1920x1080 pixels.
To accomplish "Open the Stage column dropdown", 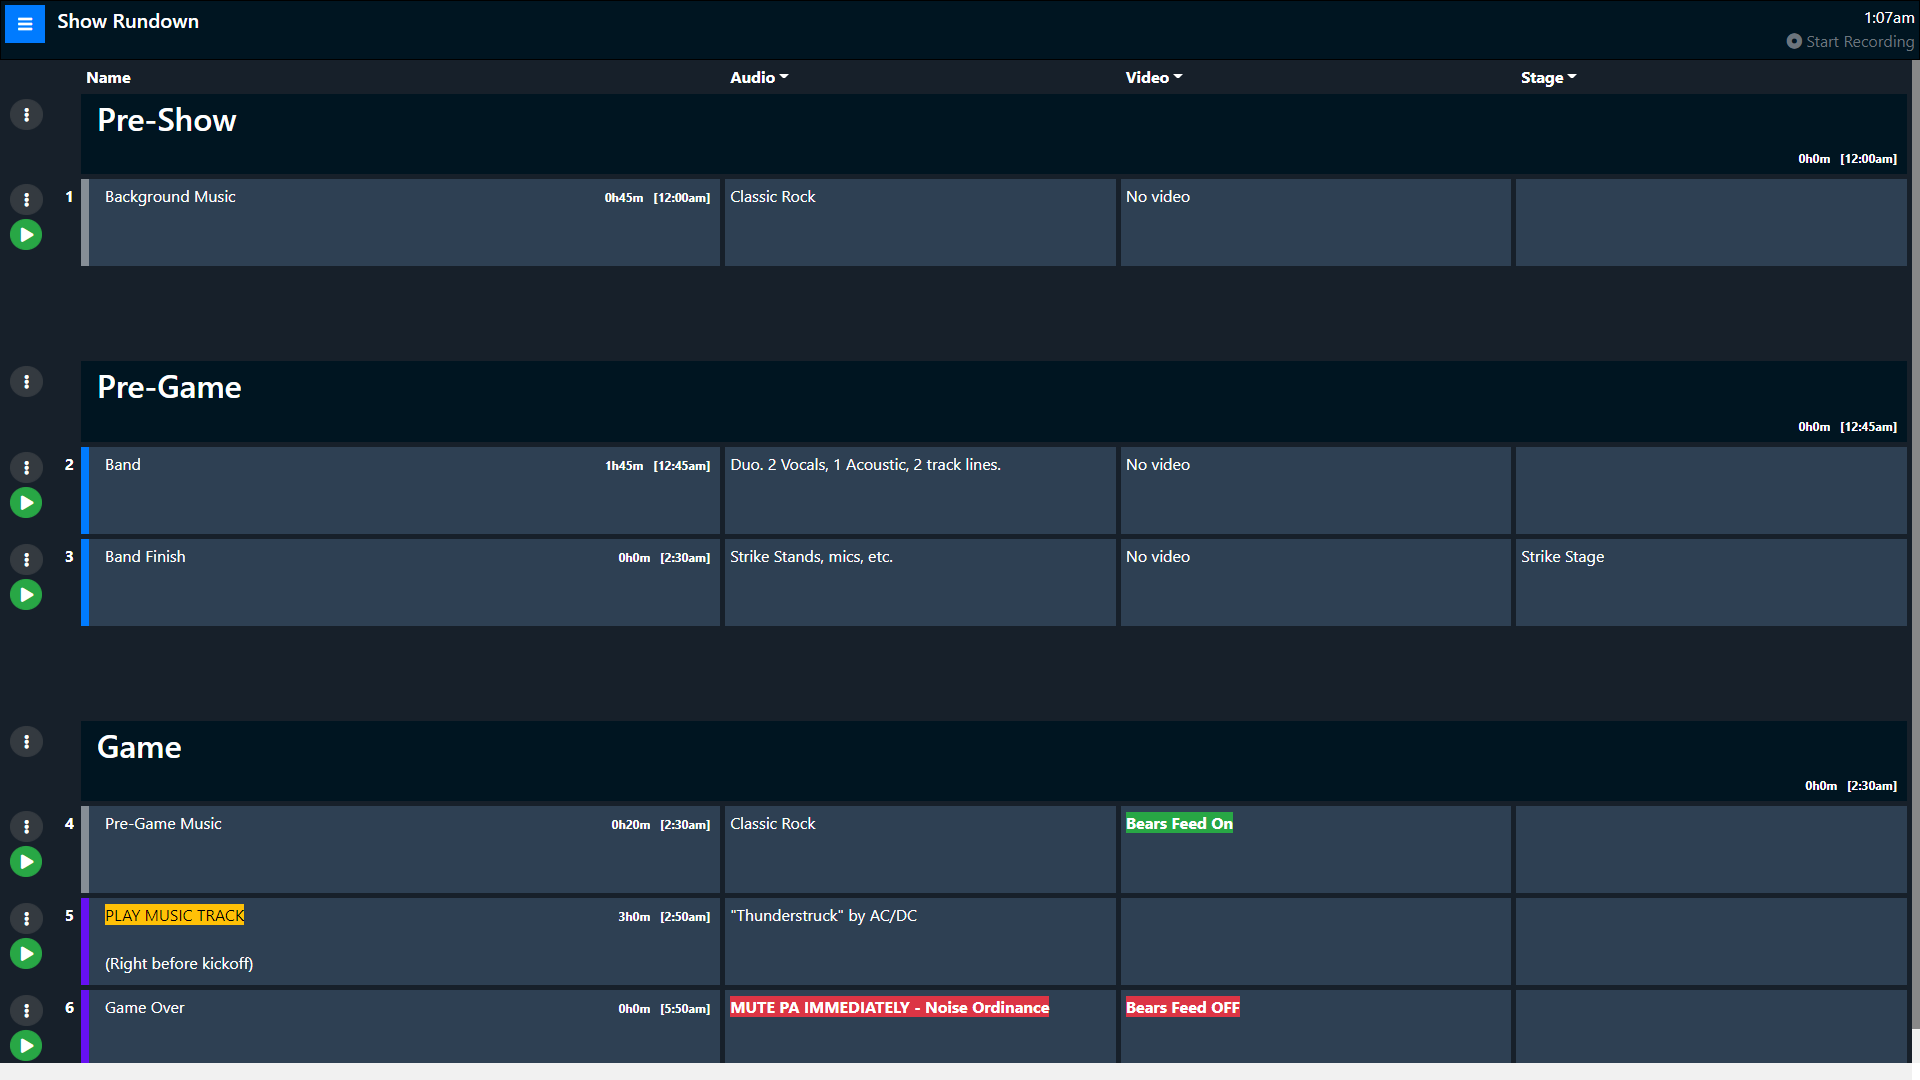I will [x=1547, y=77].
